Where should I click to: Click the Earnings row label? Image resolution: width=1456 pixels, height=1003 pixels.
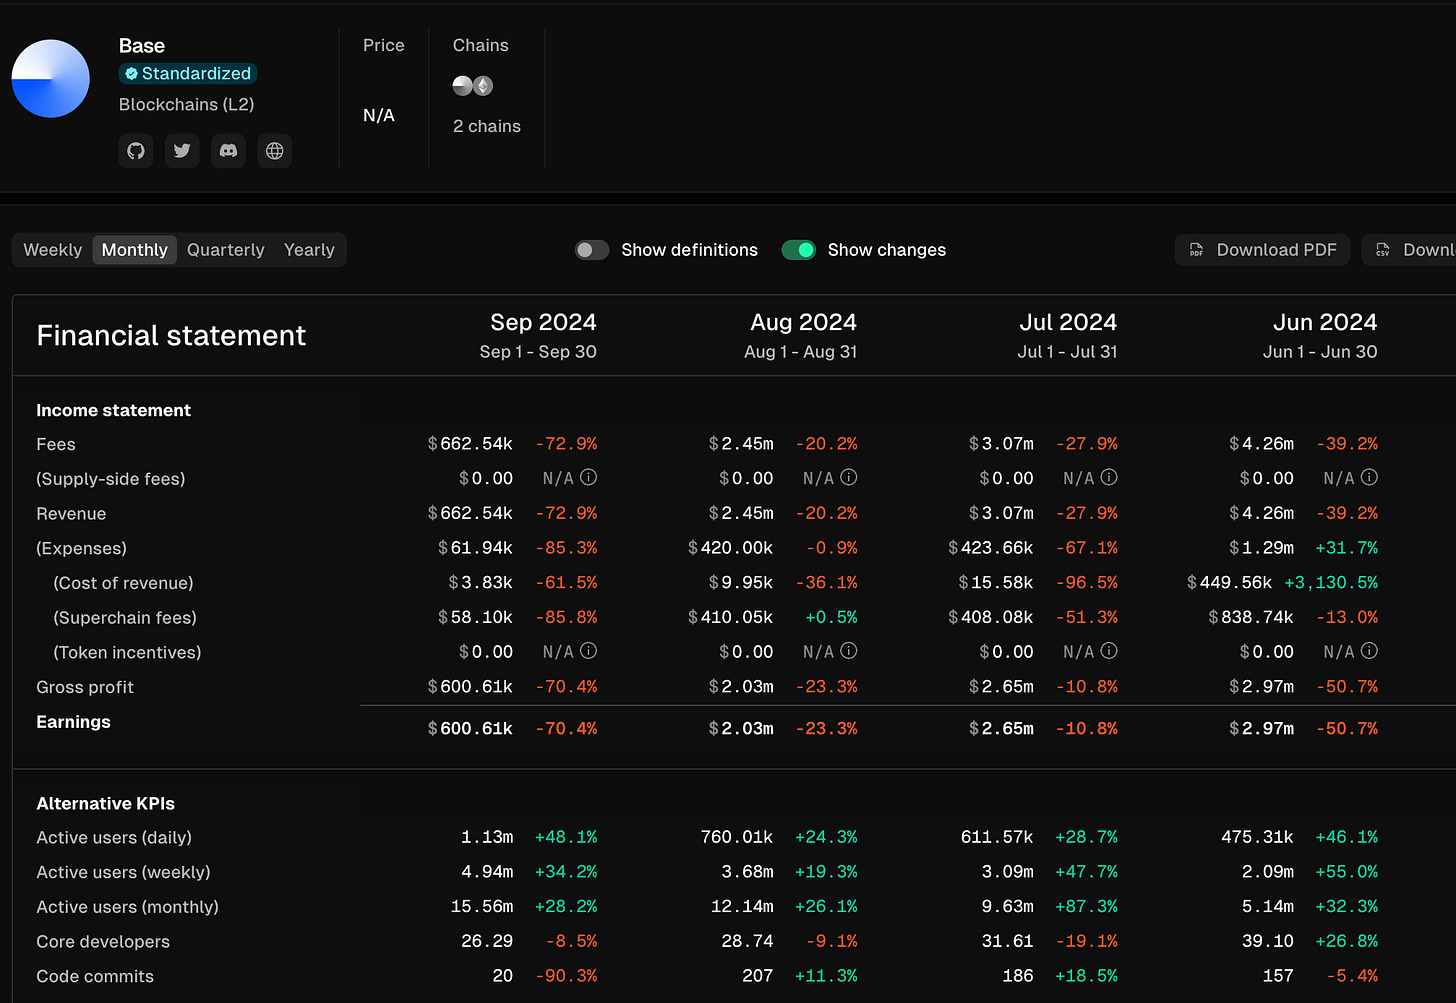(x=74, y=722)
